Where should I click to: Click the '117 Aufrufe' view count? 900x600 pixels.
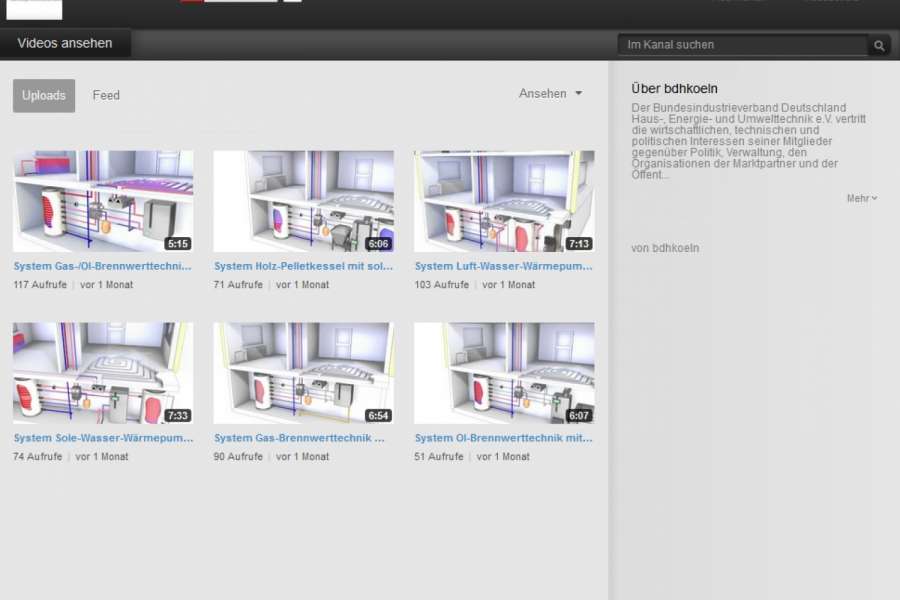[40, 285]
